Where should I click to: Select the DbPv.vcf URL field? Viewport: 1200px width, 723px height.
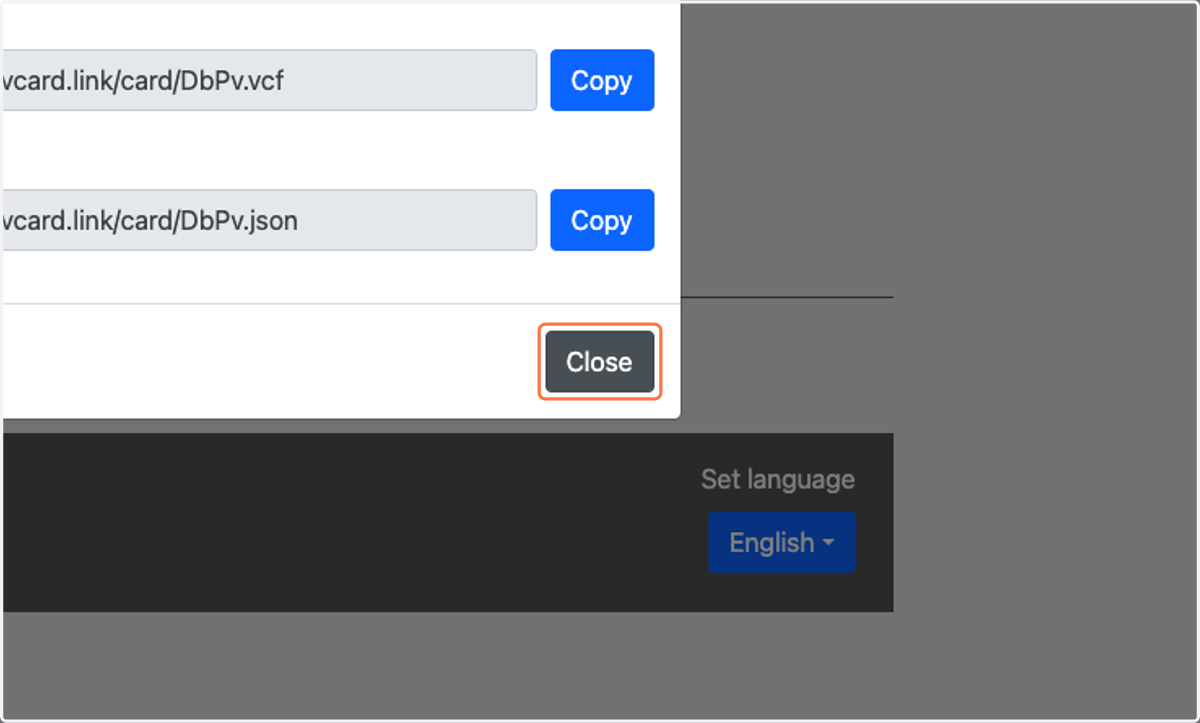pos(269,80)
